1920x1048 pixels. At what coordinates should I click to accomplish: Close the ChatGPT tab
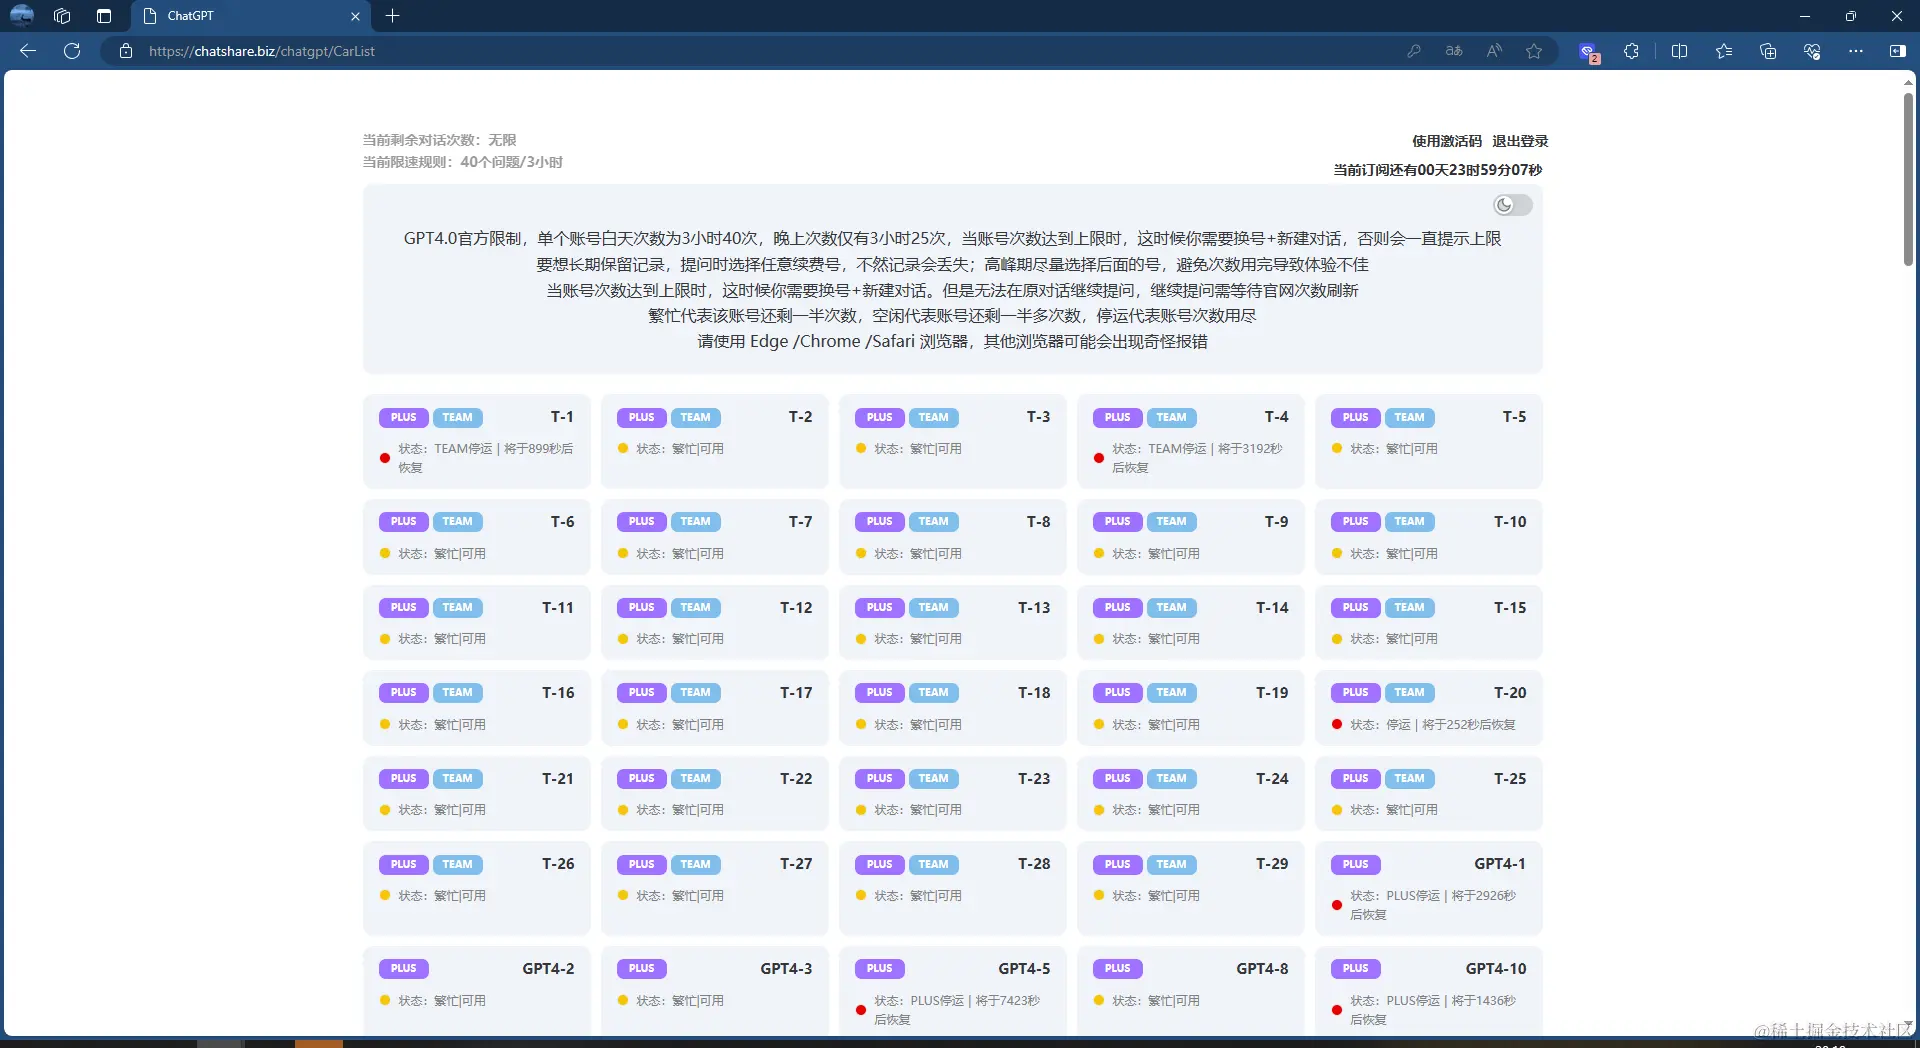coord(355,16)
